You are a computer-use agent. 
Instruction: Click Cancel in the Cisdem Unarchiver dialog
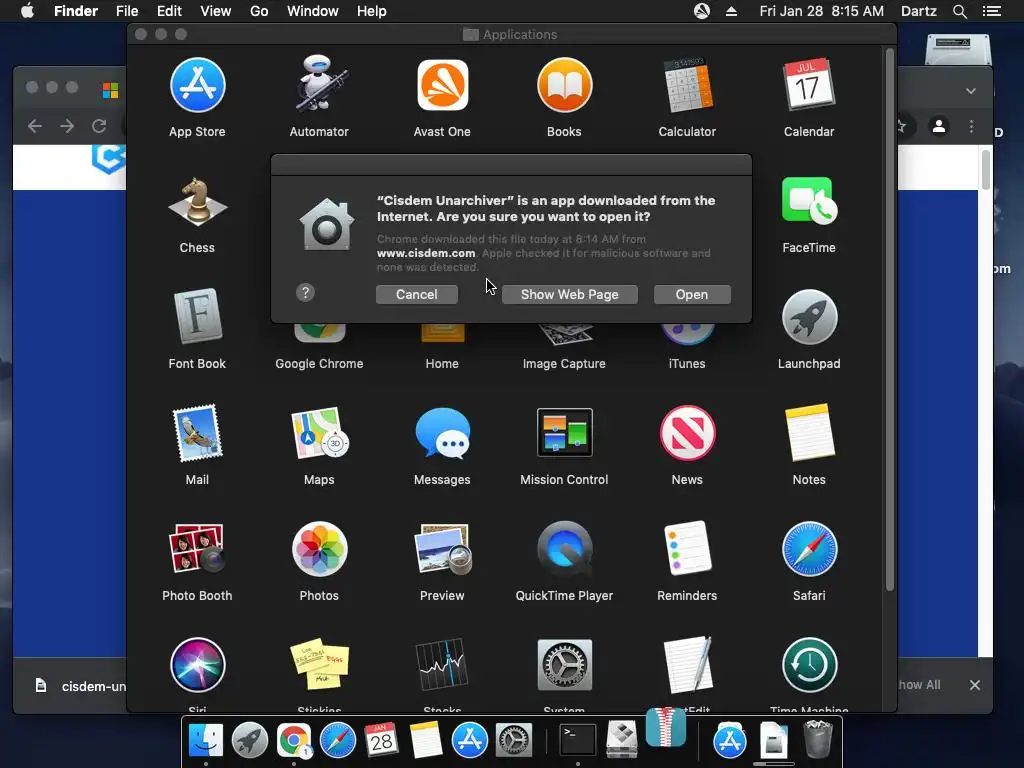coord(417,295)
